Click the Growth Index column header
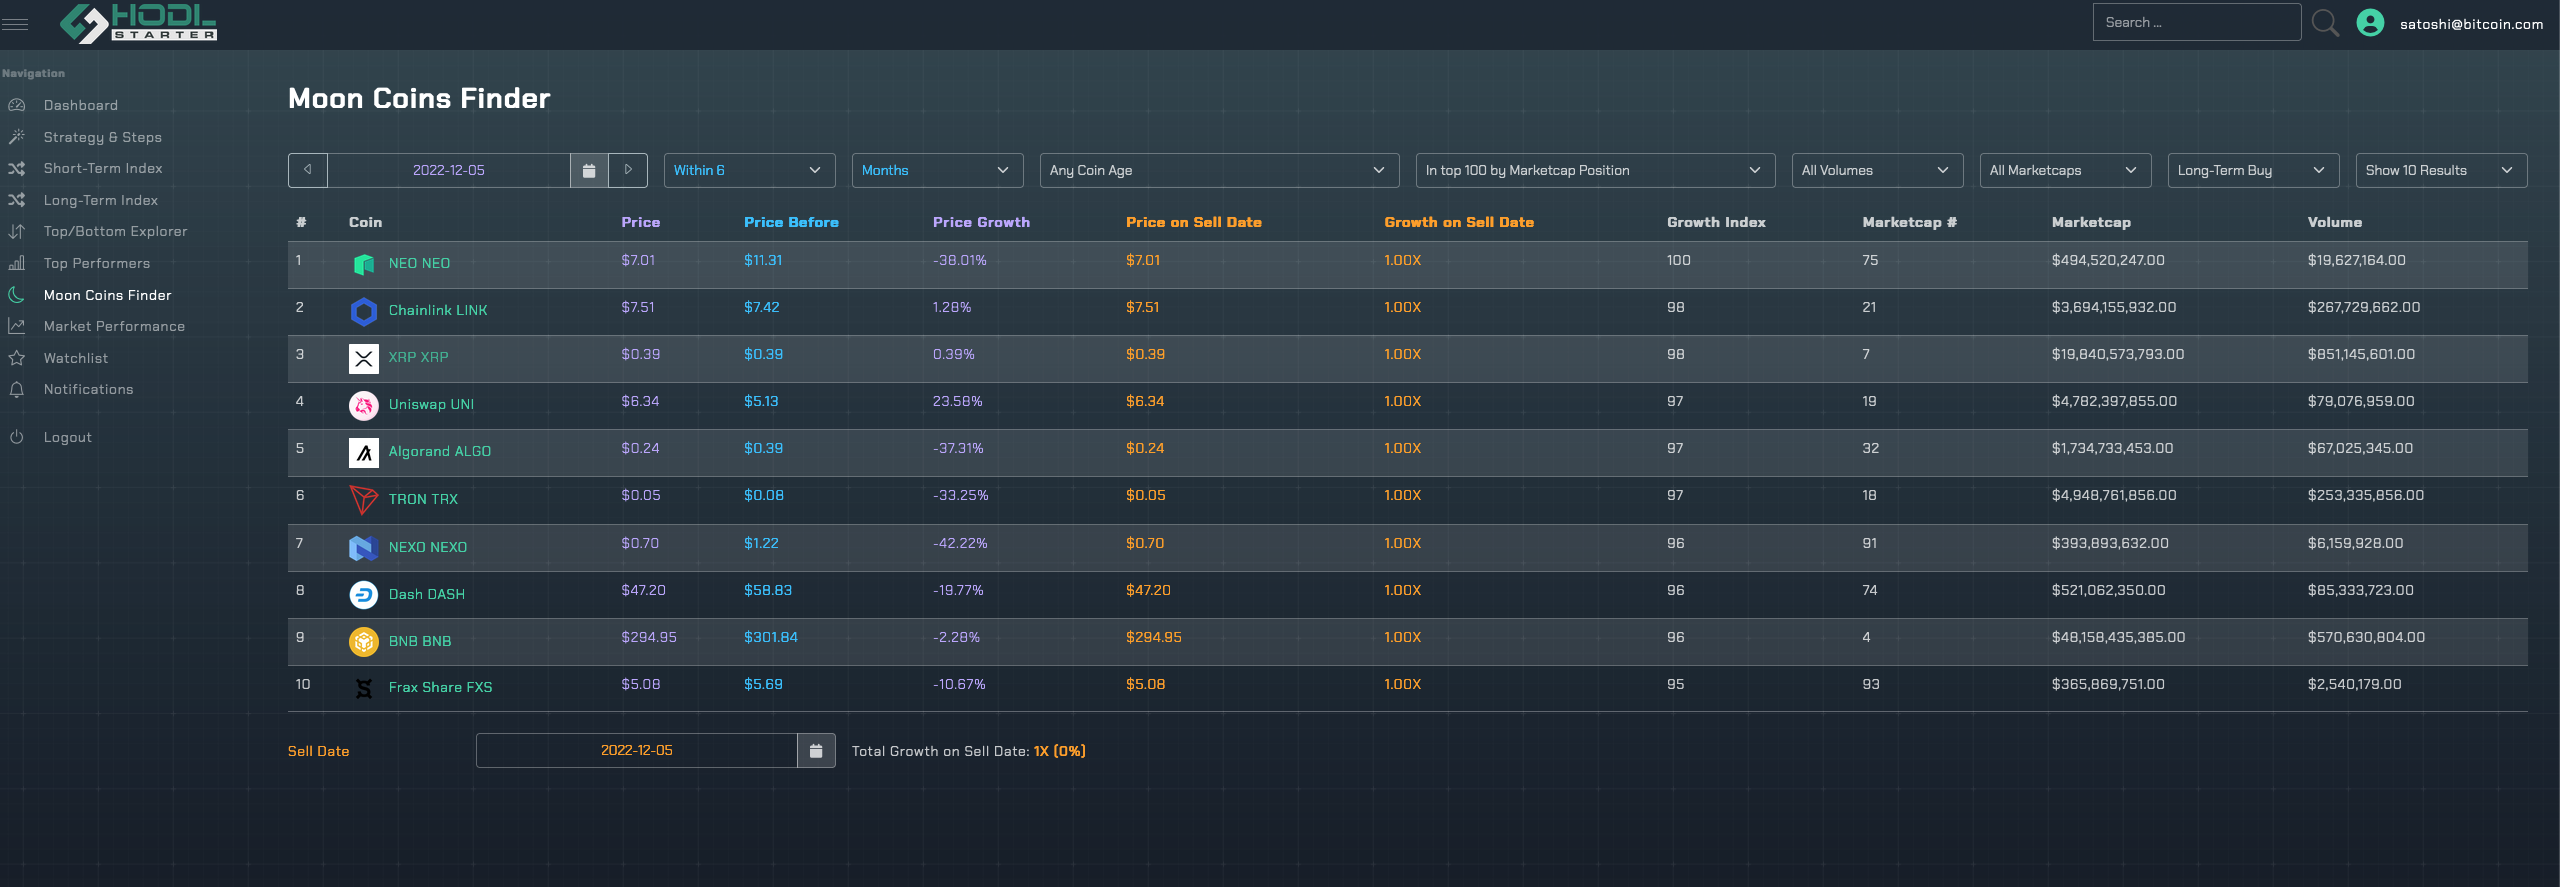The image size is (2560, 887). [x=1716, y=222]
